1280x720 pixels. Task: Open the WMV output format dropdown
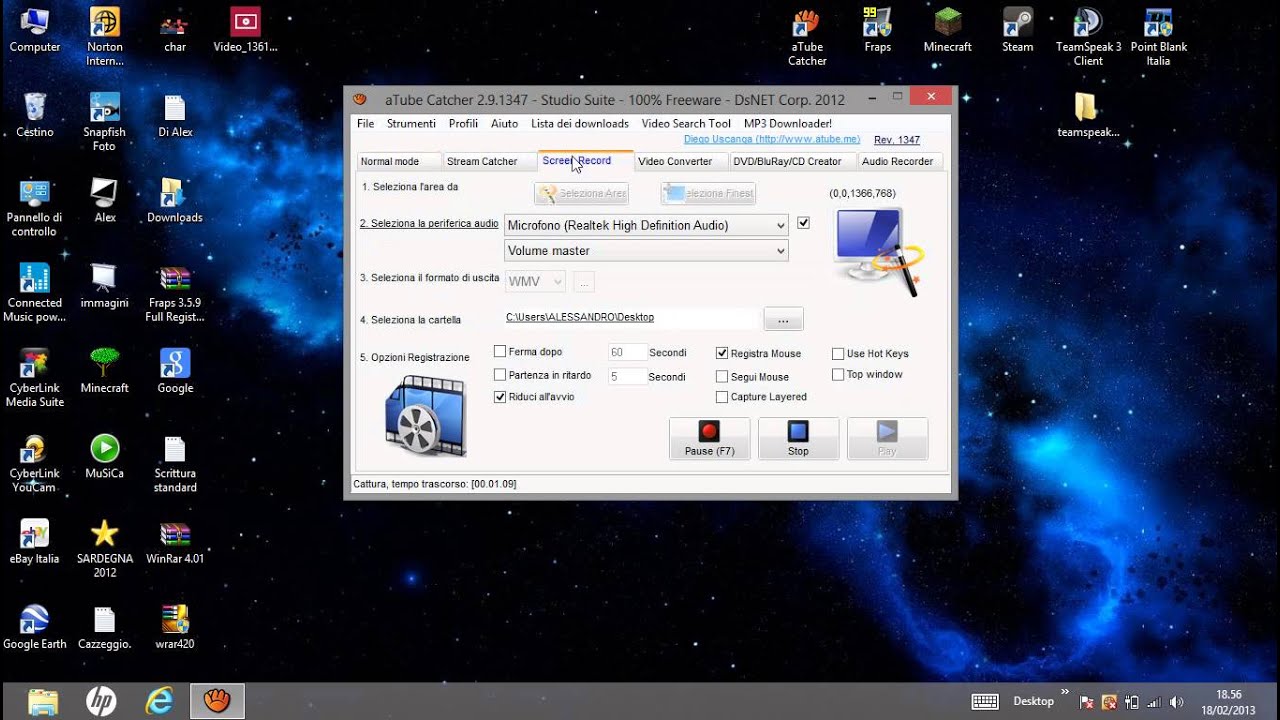click(535, 282)
